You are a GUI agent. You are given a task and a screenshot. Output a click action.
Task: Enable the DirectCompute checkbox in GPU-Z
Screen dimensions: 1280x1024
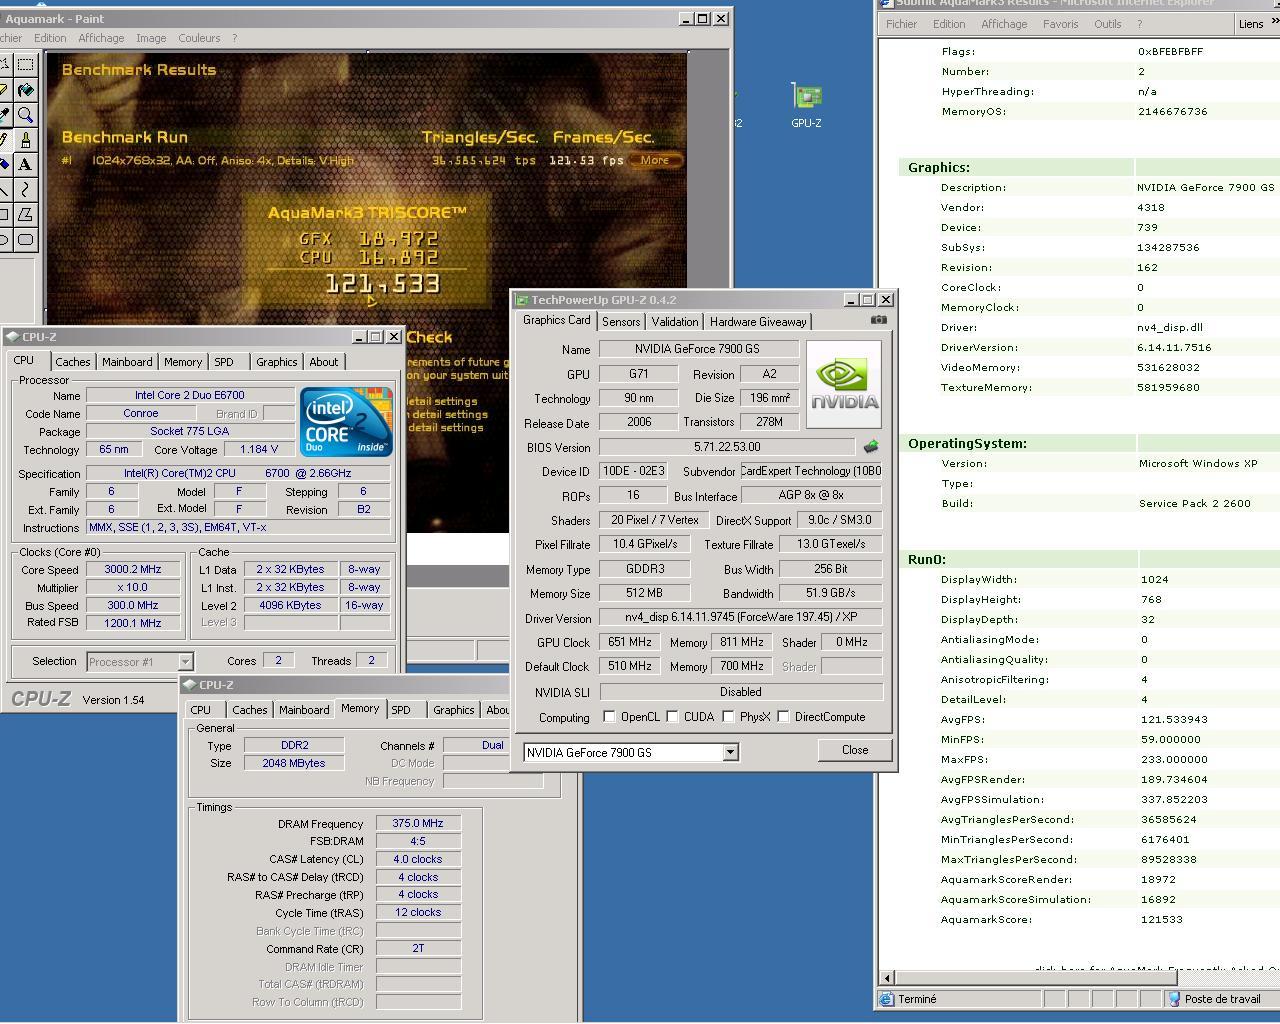tap(783, 717)
